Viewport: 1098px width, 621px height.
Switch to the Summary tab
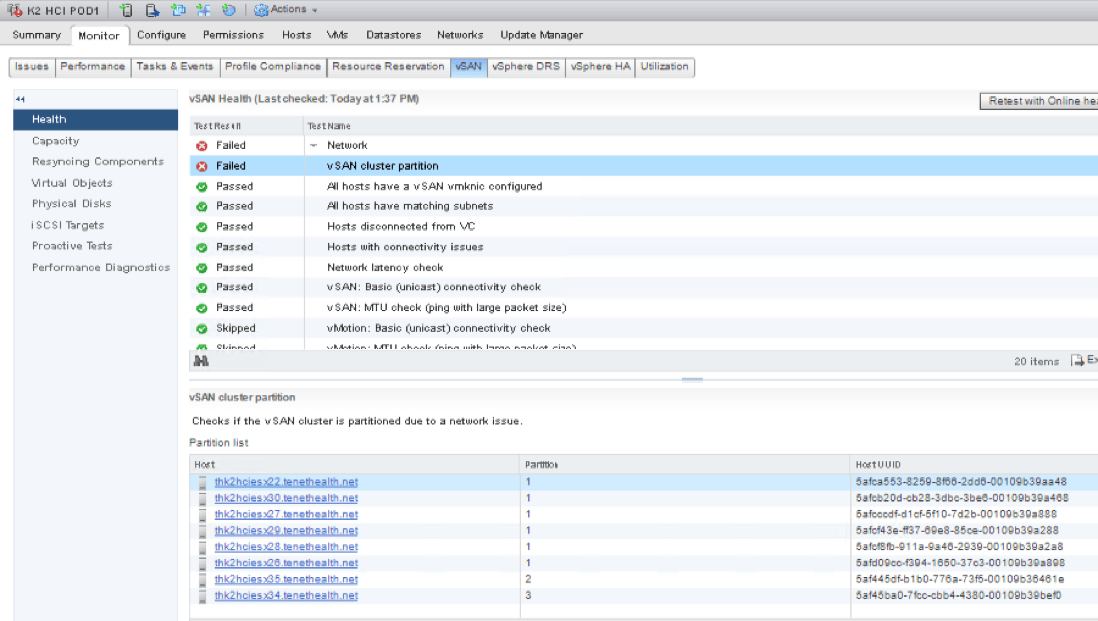pyautogui.click(x=36, y=35)
